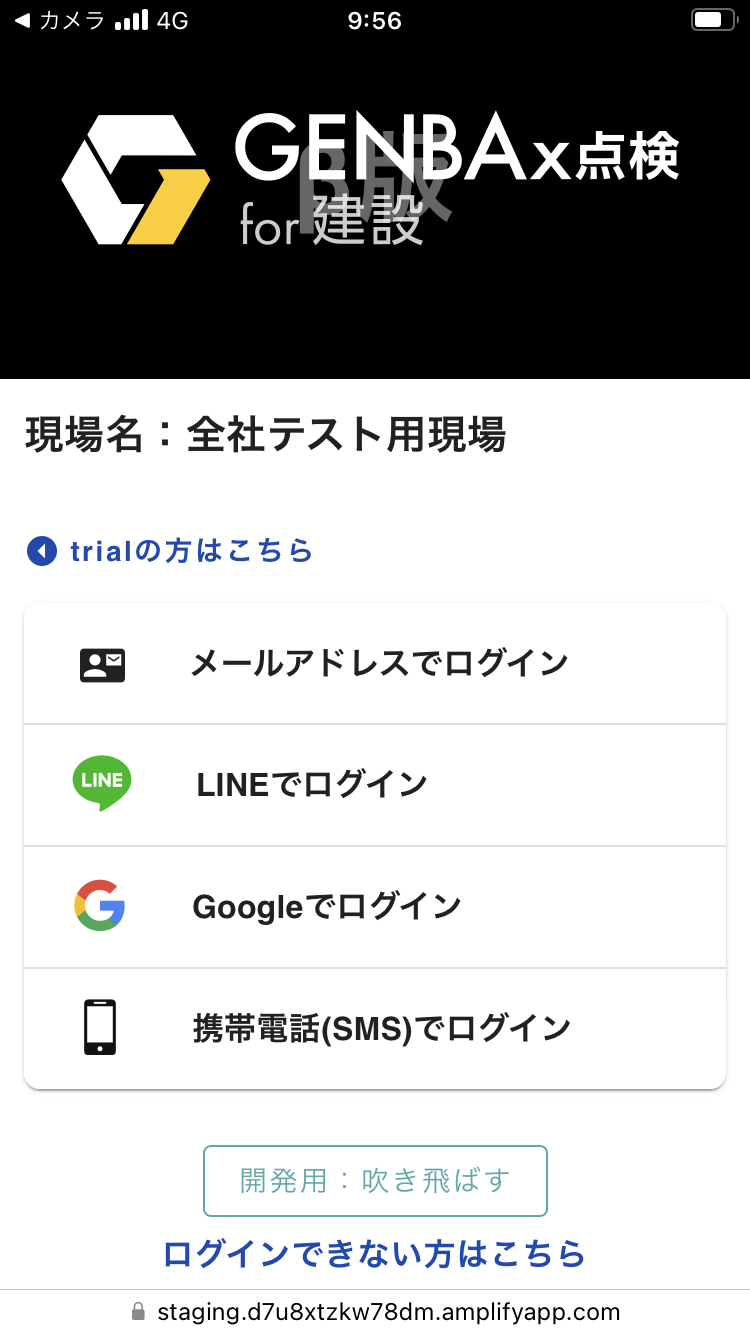The image size is (750, 1334).
Task: Tap the 9:56 clock in status bar
Action: coord(375,20)
